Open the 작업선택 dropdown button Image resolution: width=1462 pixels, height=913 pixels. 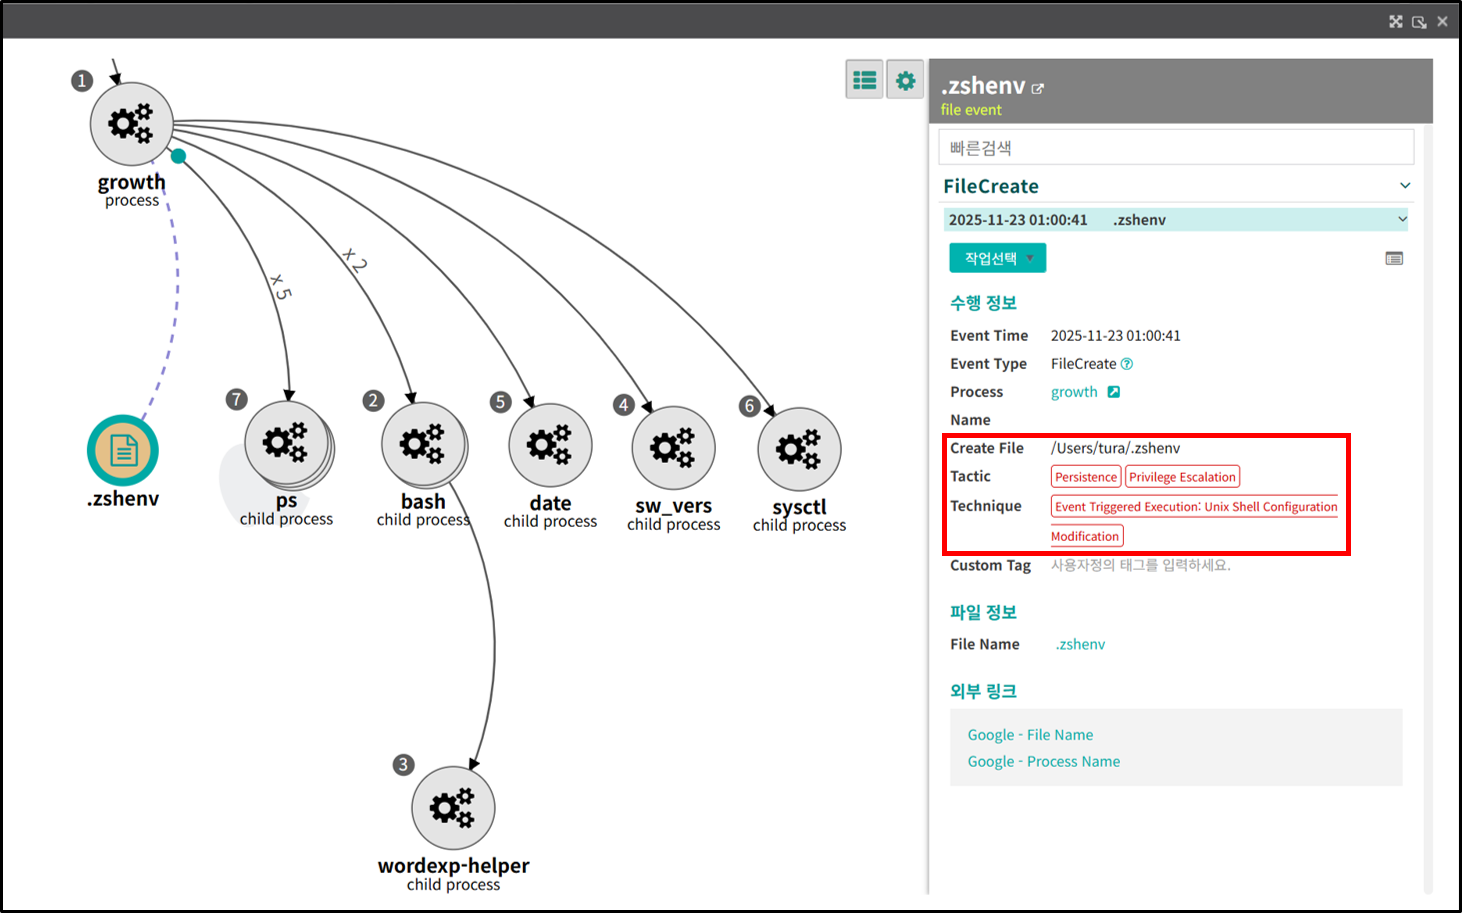pyautogui.click(x=997, y=258)
